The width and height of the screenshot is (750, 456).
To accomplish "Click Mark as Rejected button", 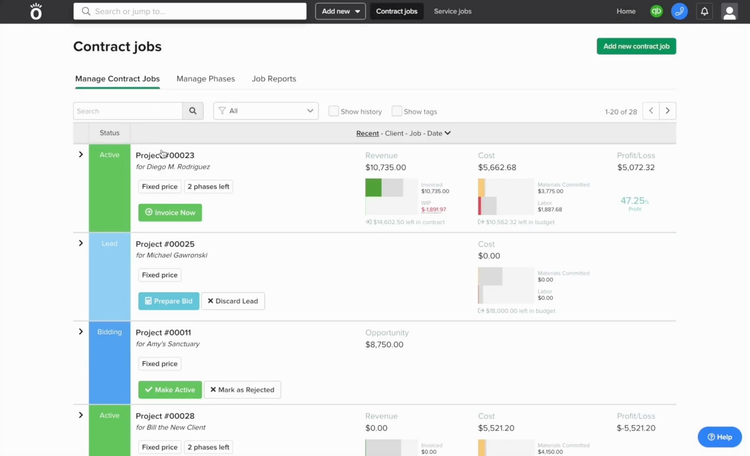I will (243, 389).
